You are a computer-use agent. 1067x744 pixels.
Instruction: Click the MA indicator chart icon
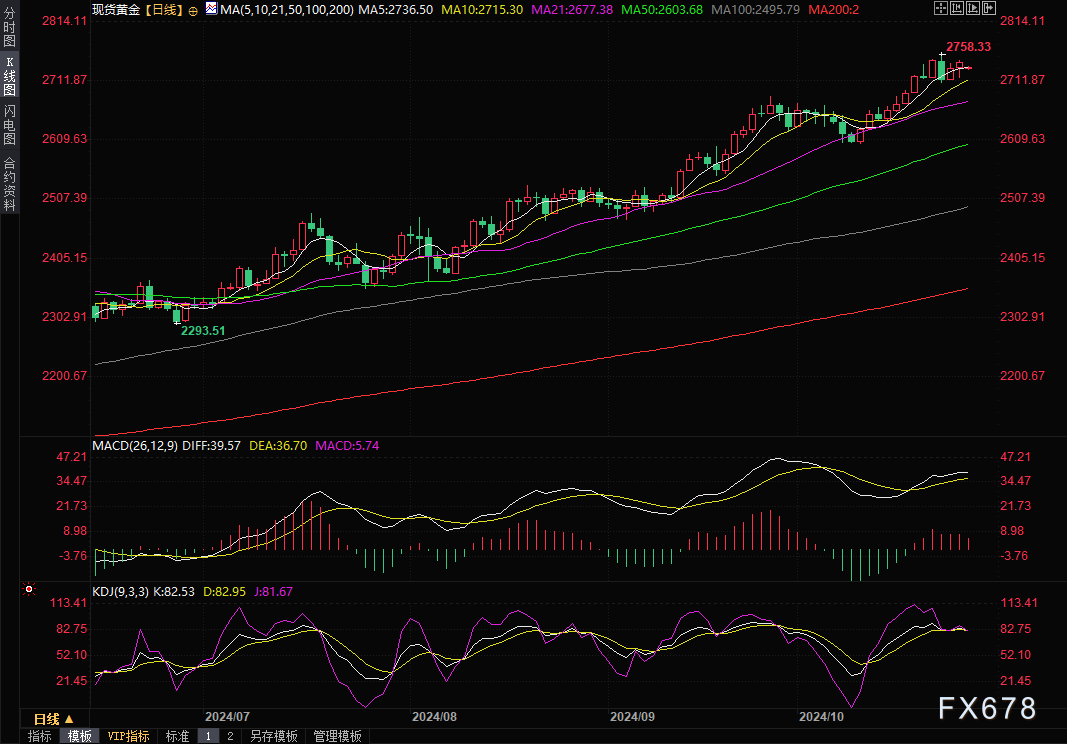point(210,8)
